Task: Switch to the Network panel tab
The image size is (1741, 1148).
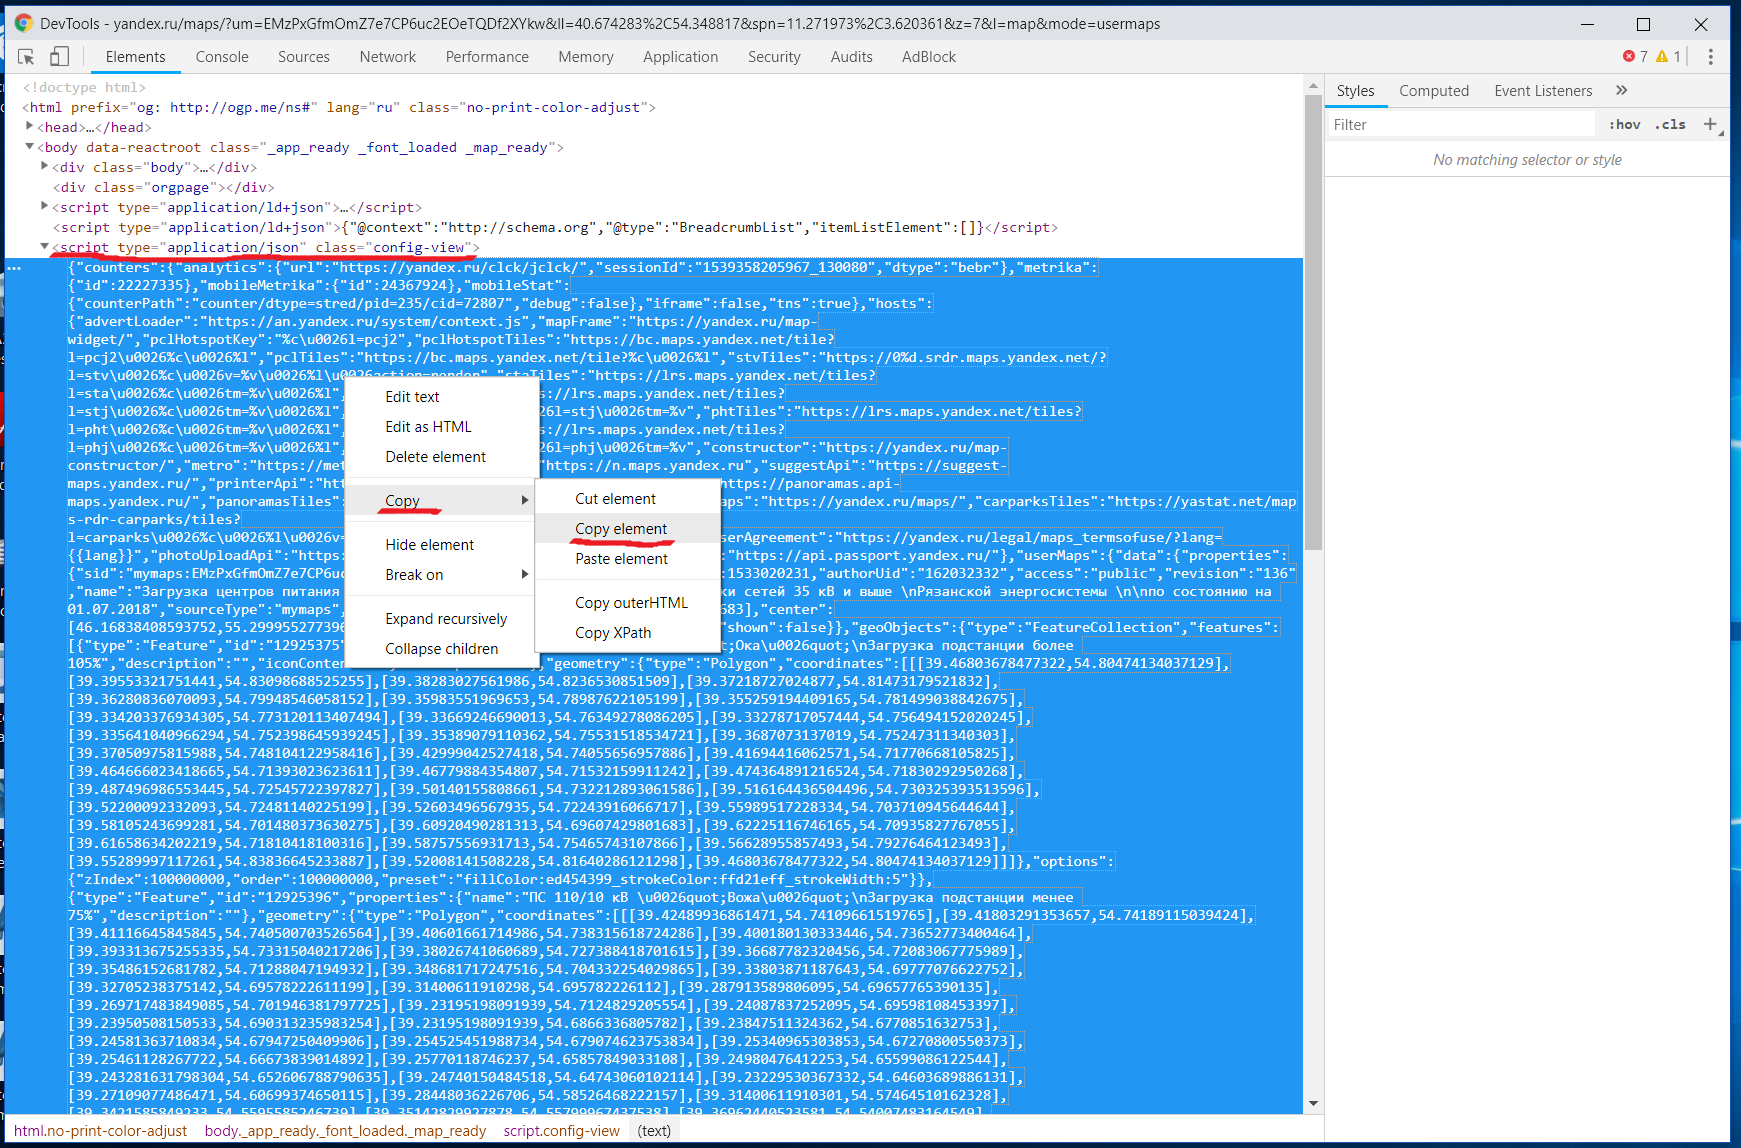Action: 387,57
